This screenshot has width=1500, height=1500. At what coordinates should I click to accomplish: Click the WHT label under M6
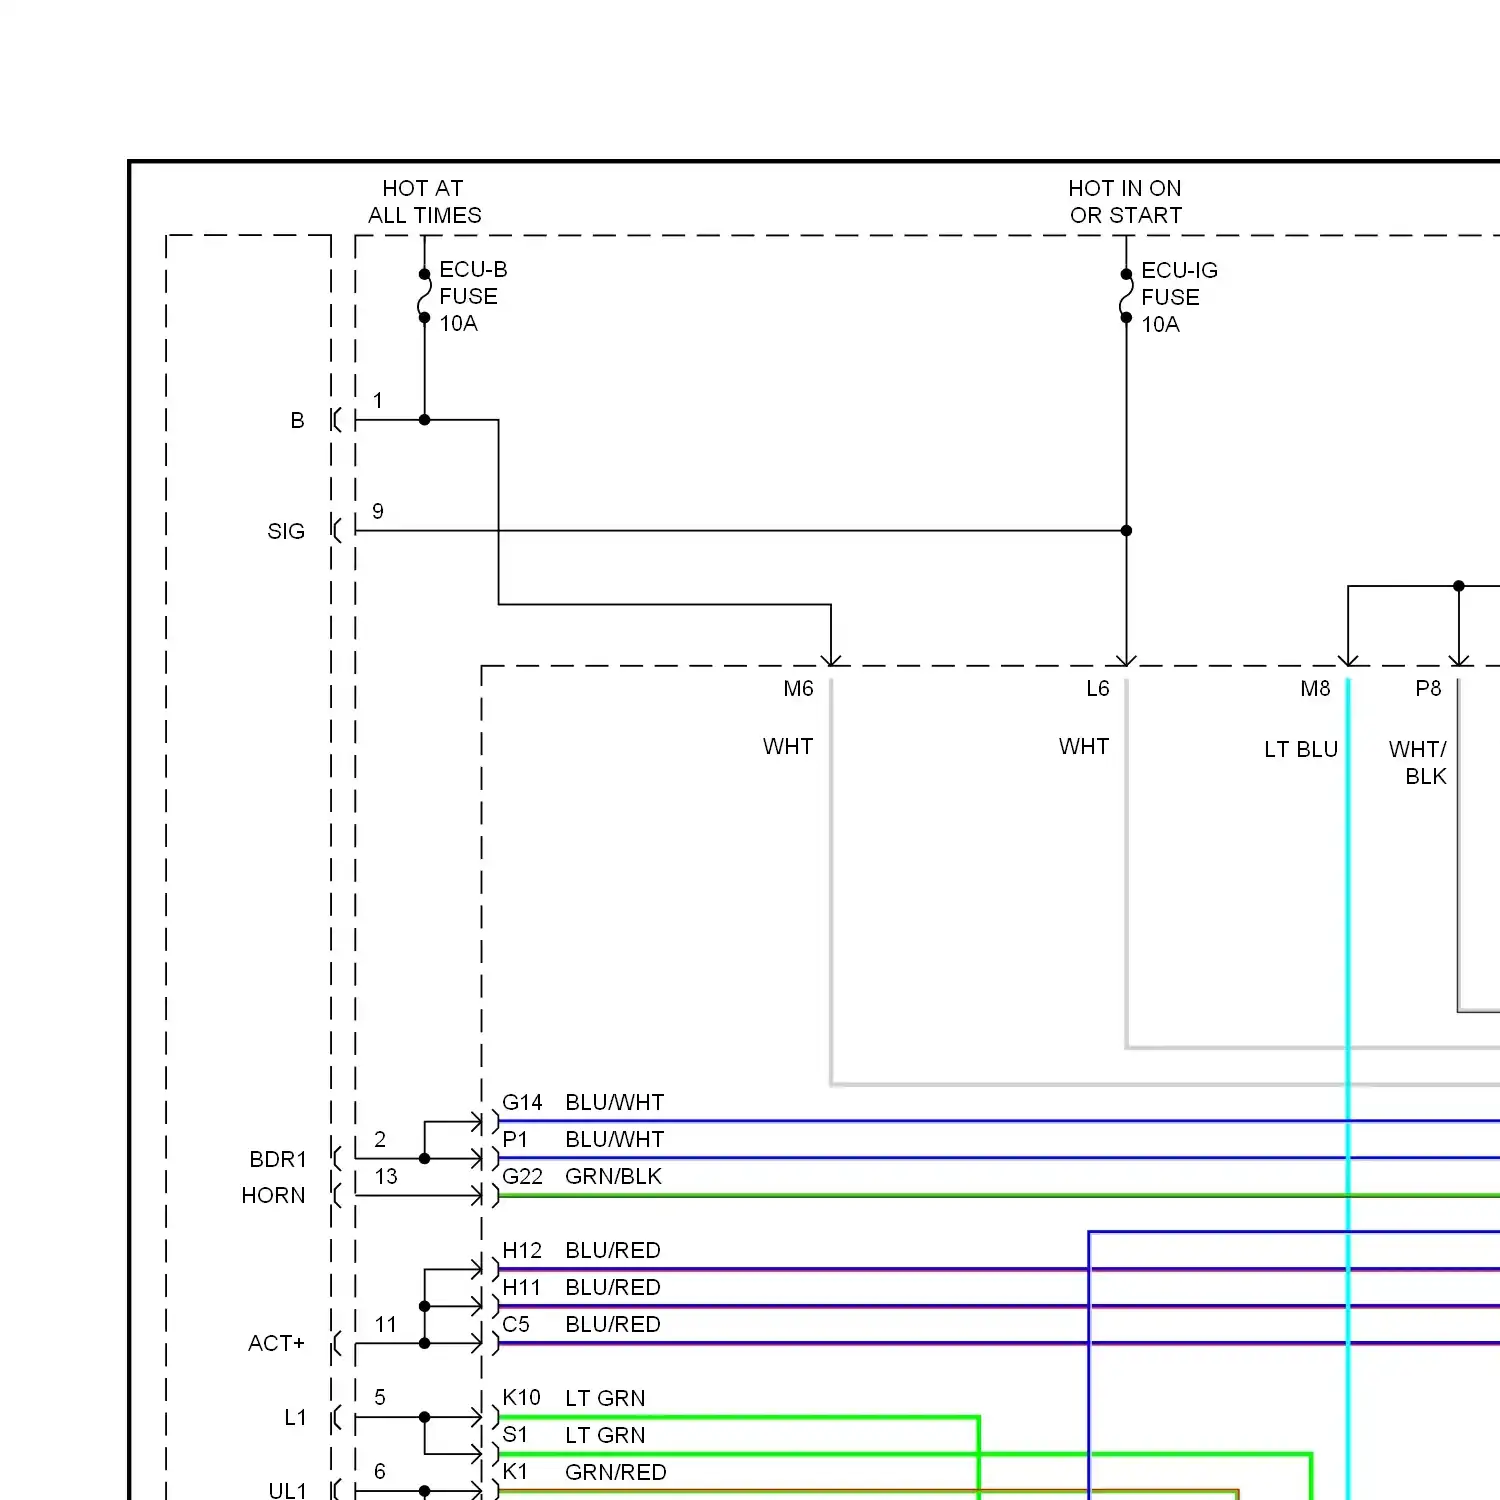point(788,747)
